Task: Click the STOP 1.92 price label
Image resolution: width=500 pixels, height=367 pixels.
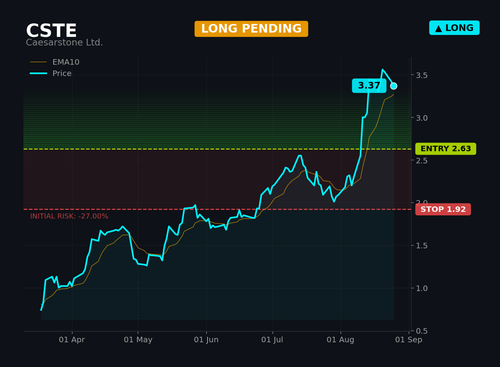Action: (443, 209)
